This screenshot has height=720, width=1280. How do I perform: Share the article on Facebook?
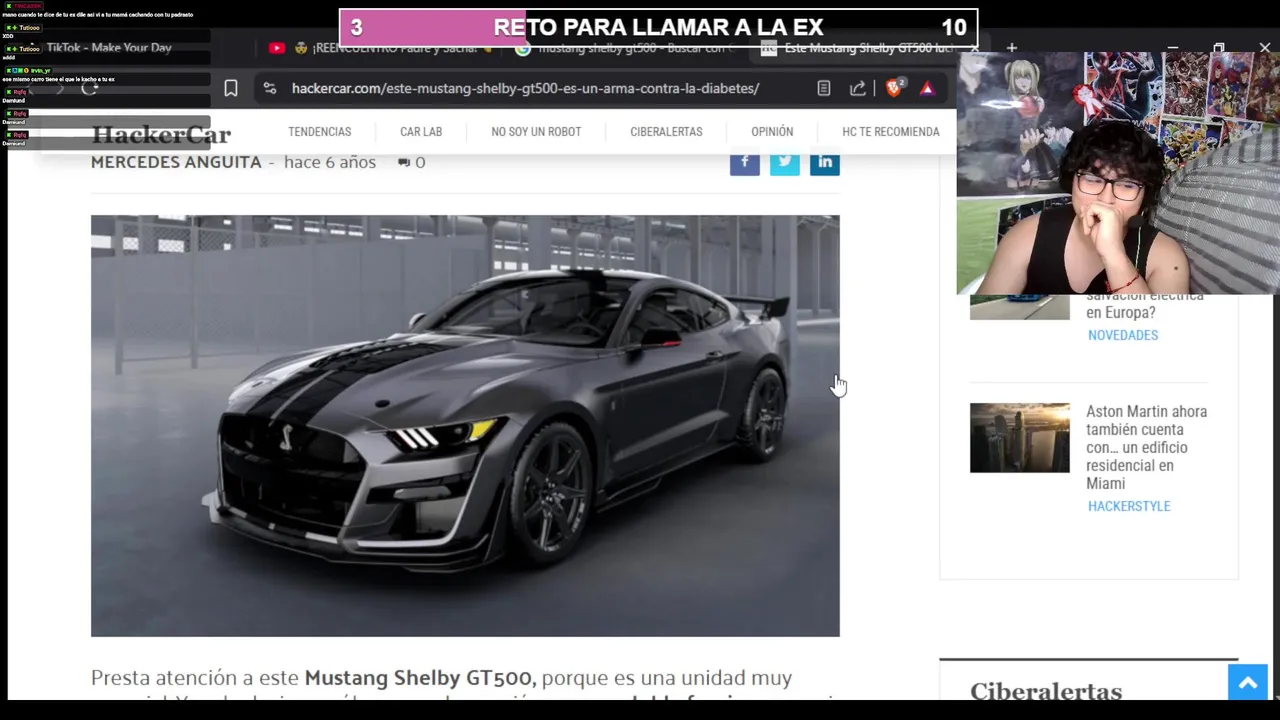tap(745, 162)
